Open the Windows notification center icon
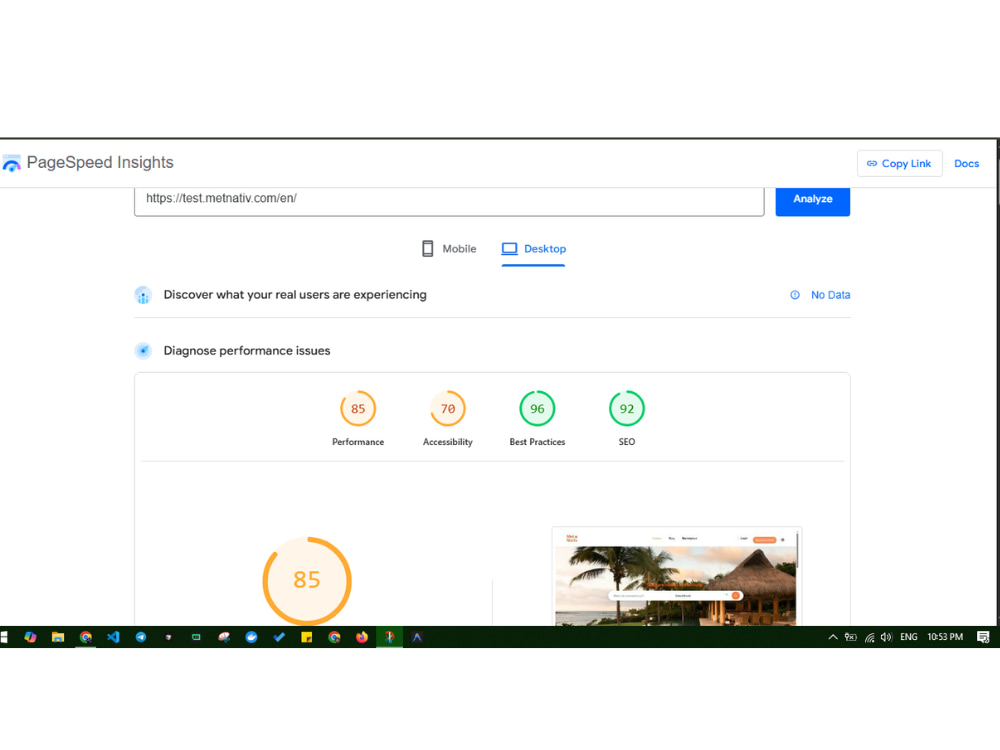Screen dimensions: 1000x750 point(983,637)
